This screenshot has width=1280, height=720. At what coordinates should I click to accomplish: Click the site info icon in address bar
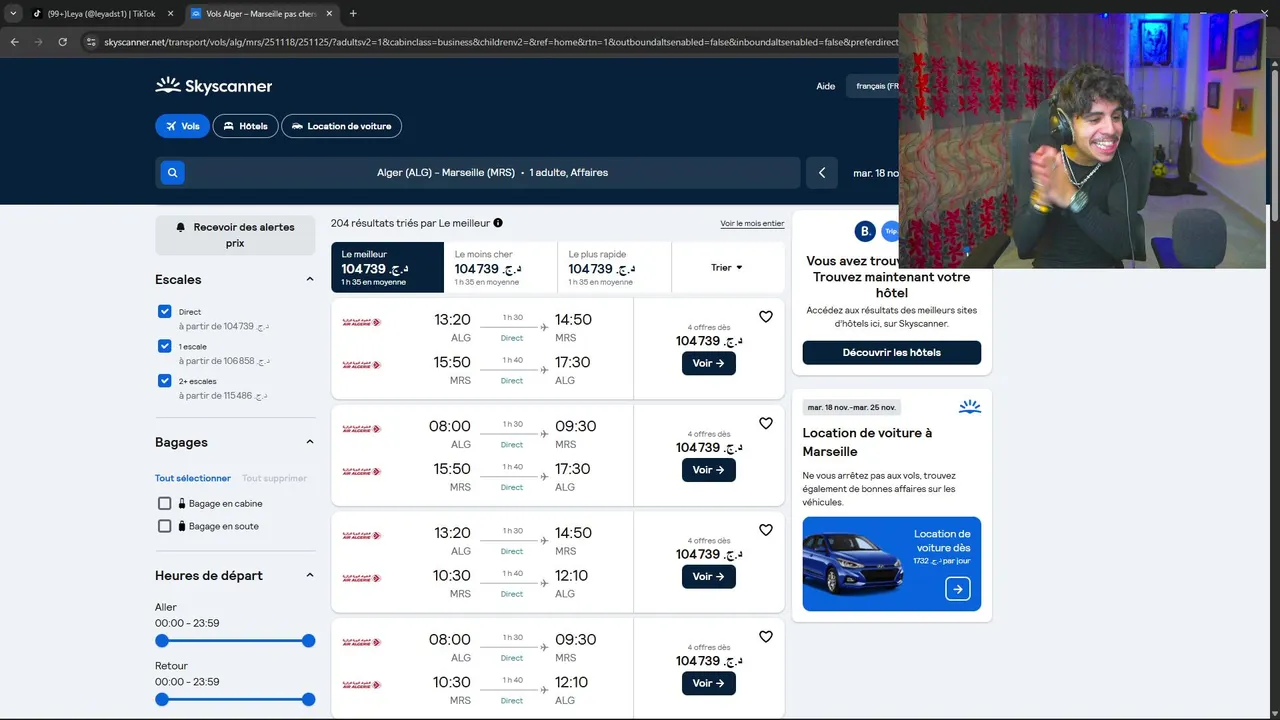coord(91,42)
